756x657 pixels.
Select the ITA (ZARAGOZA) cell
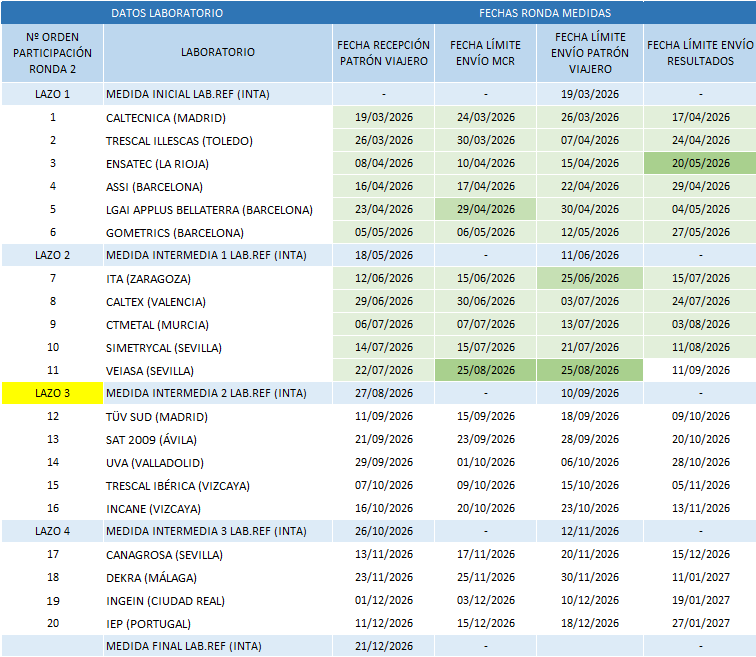point(218,279)
